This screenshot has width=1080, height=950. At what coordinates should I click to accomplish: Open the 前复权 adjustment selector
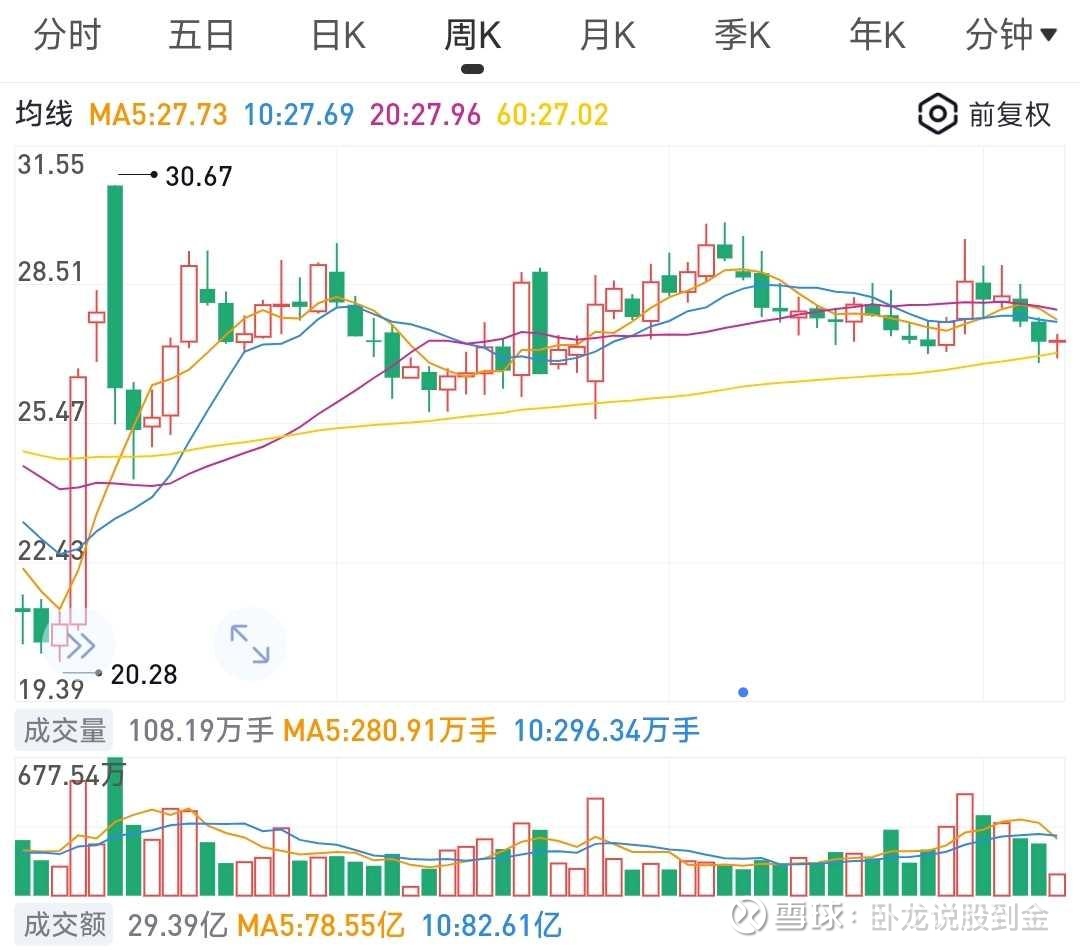point(1009,114)
